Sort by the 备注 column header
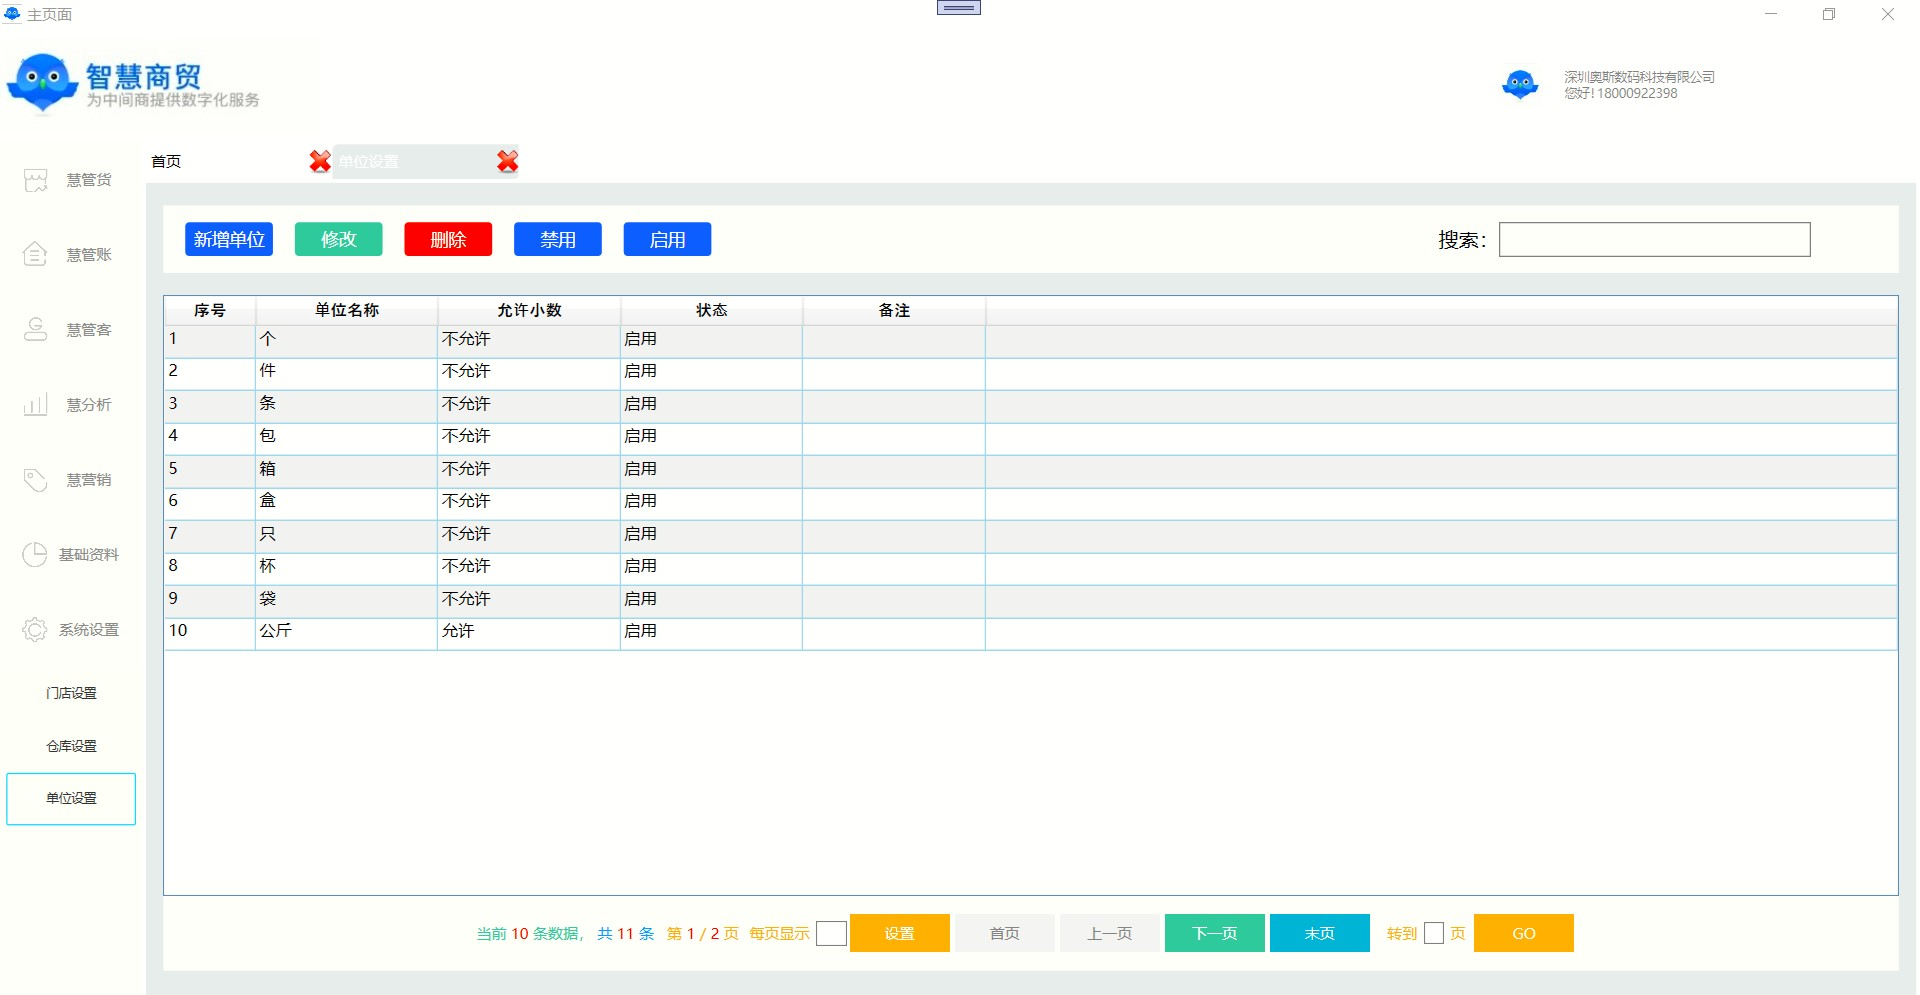The image size is (1920, 995). 894,310
